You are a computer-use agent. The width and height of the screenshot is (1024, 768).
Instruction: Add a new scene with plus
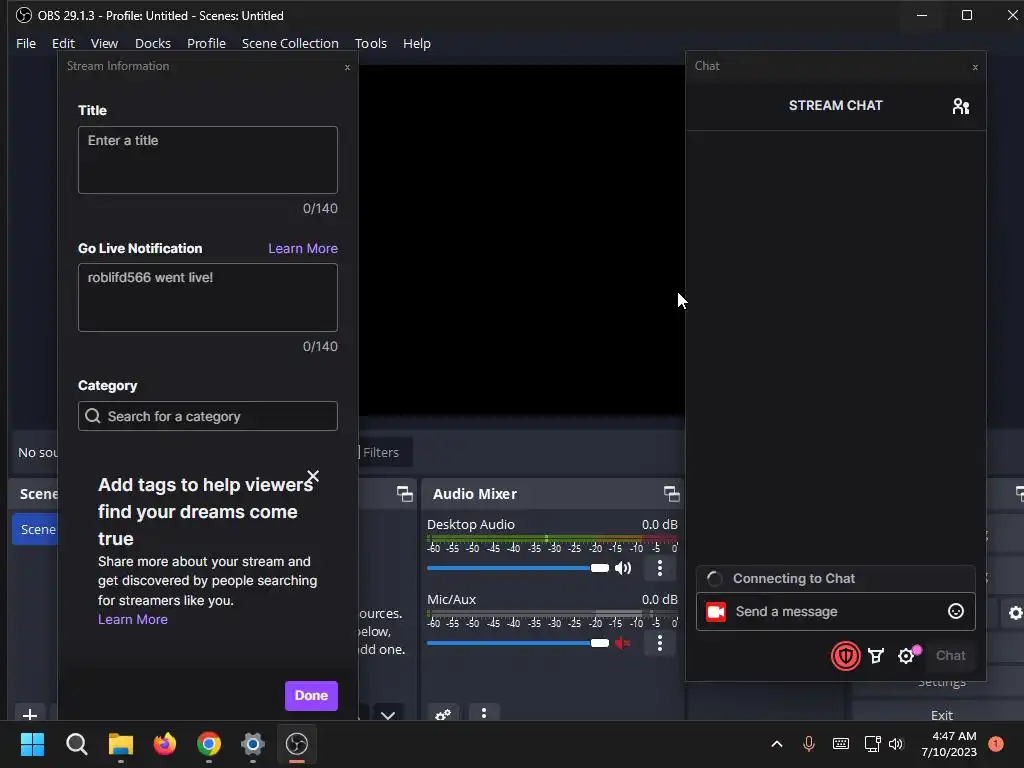29,714
